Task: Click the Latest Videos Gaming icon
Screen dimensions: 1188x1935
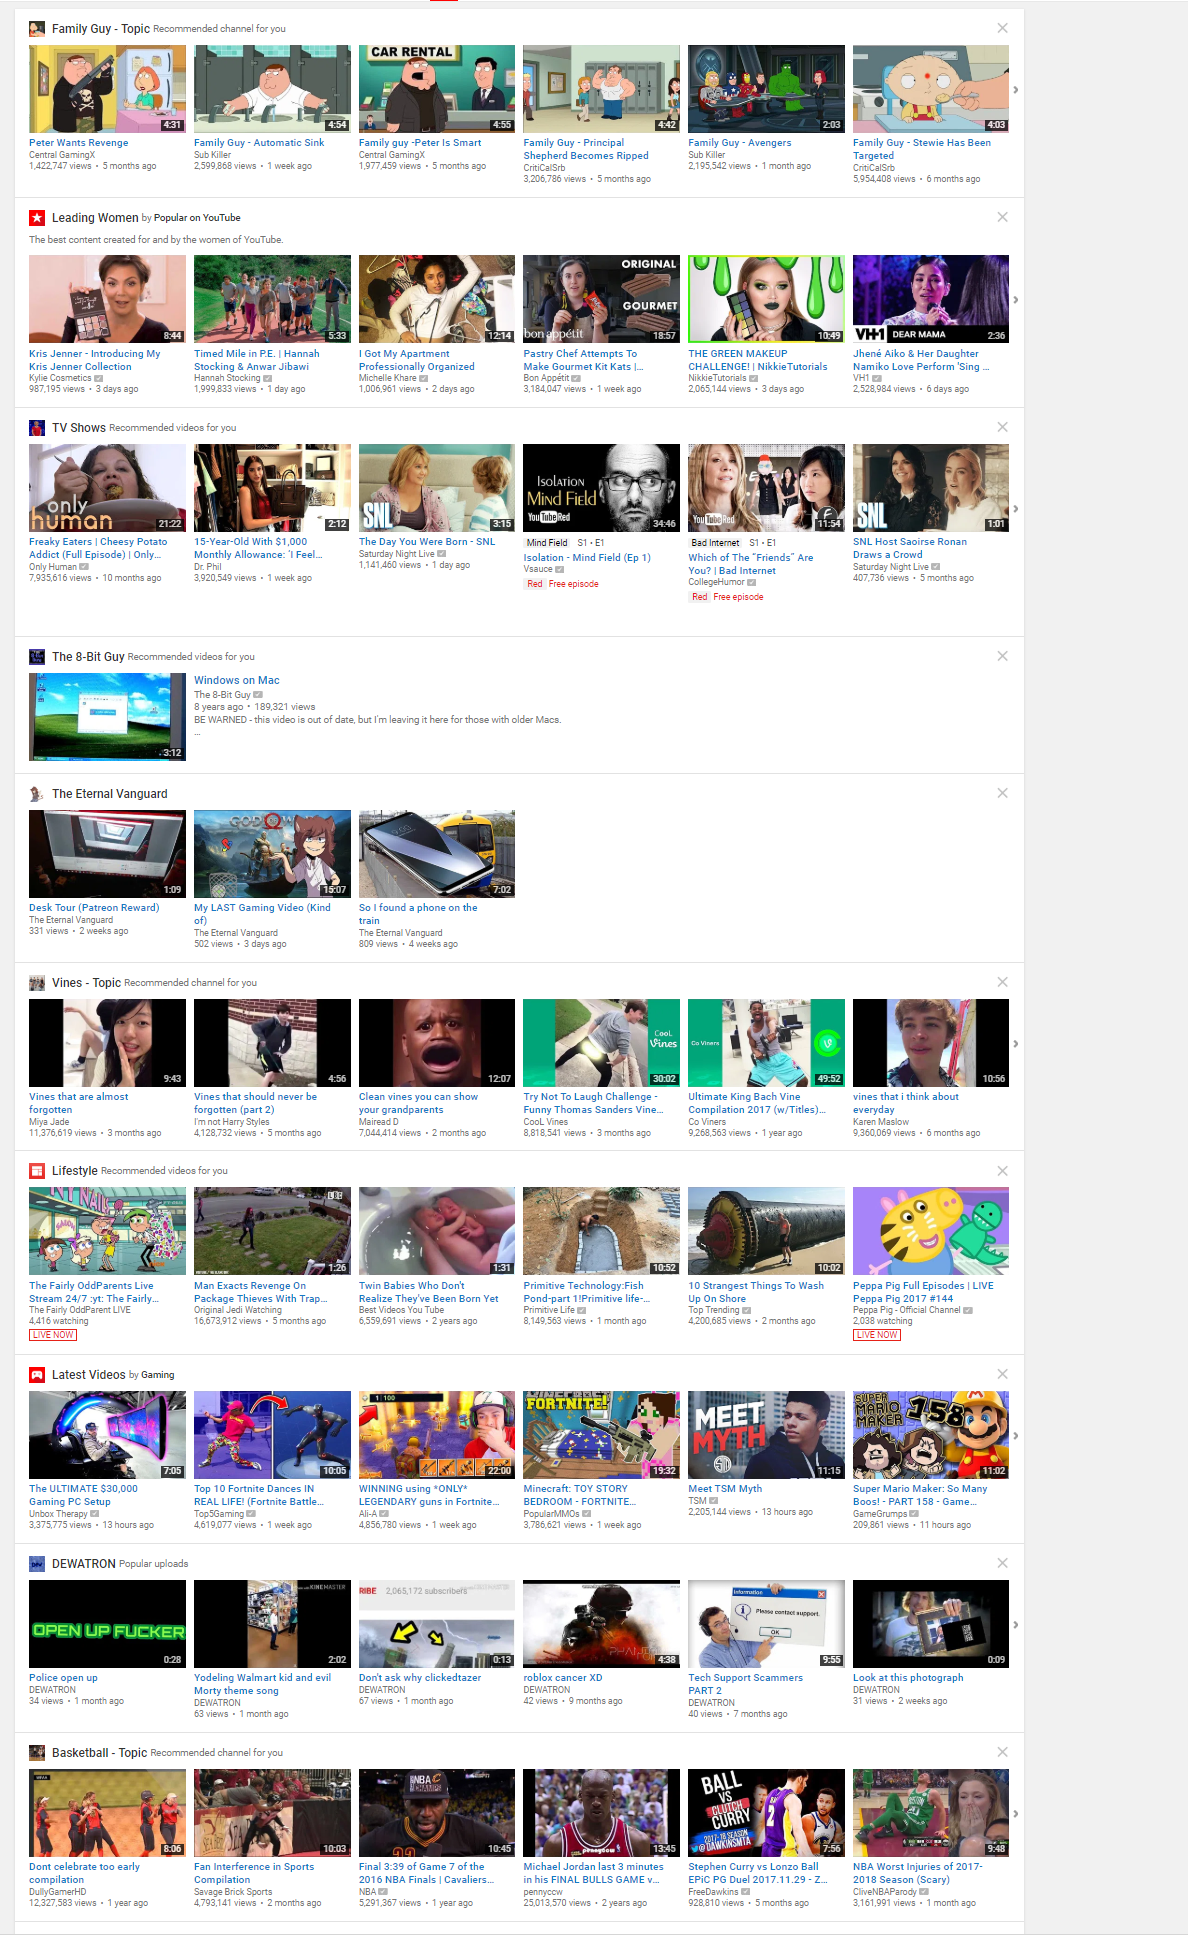Action: pyautogui.click(x=37, y=1375)
